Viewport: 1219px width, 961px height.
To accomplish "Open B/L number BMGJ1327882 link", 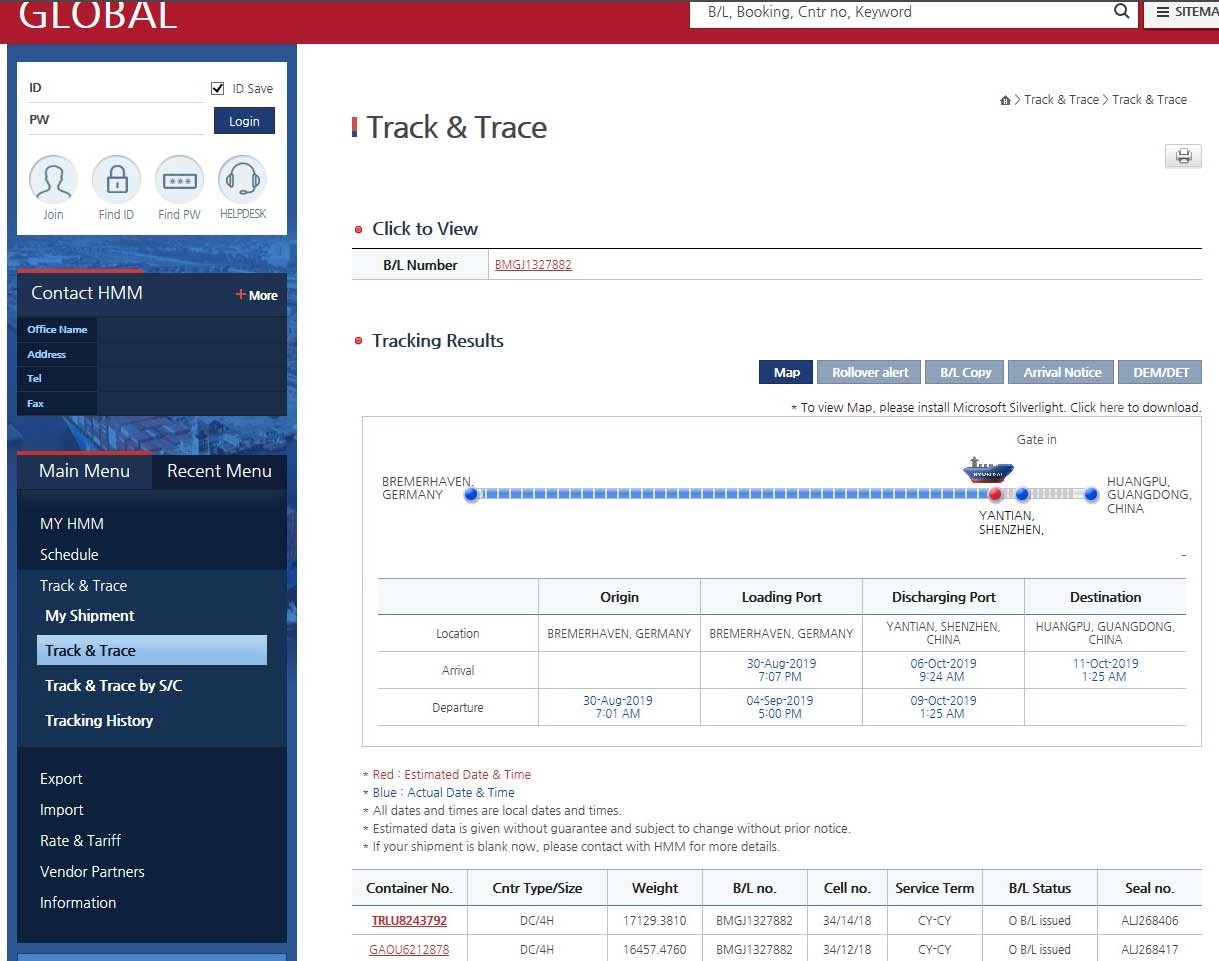I will (533, 265).
